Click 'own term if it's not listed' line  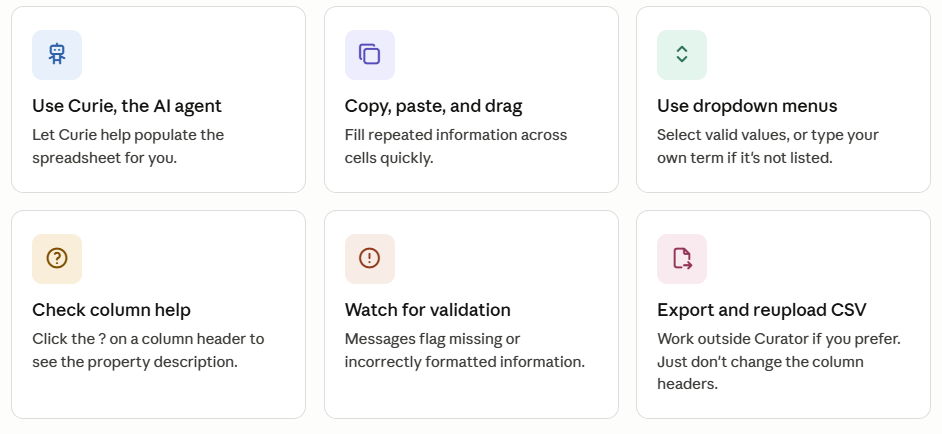point(744,159)
